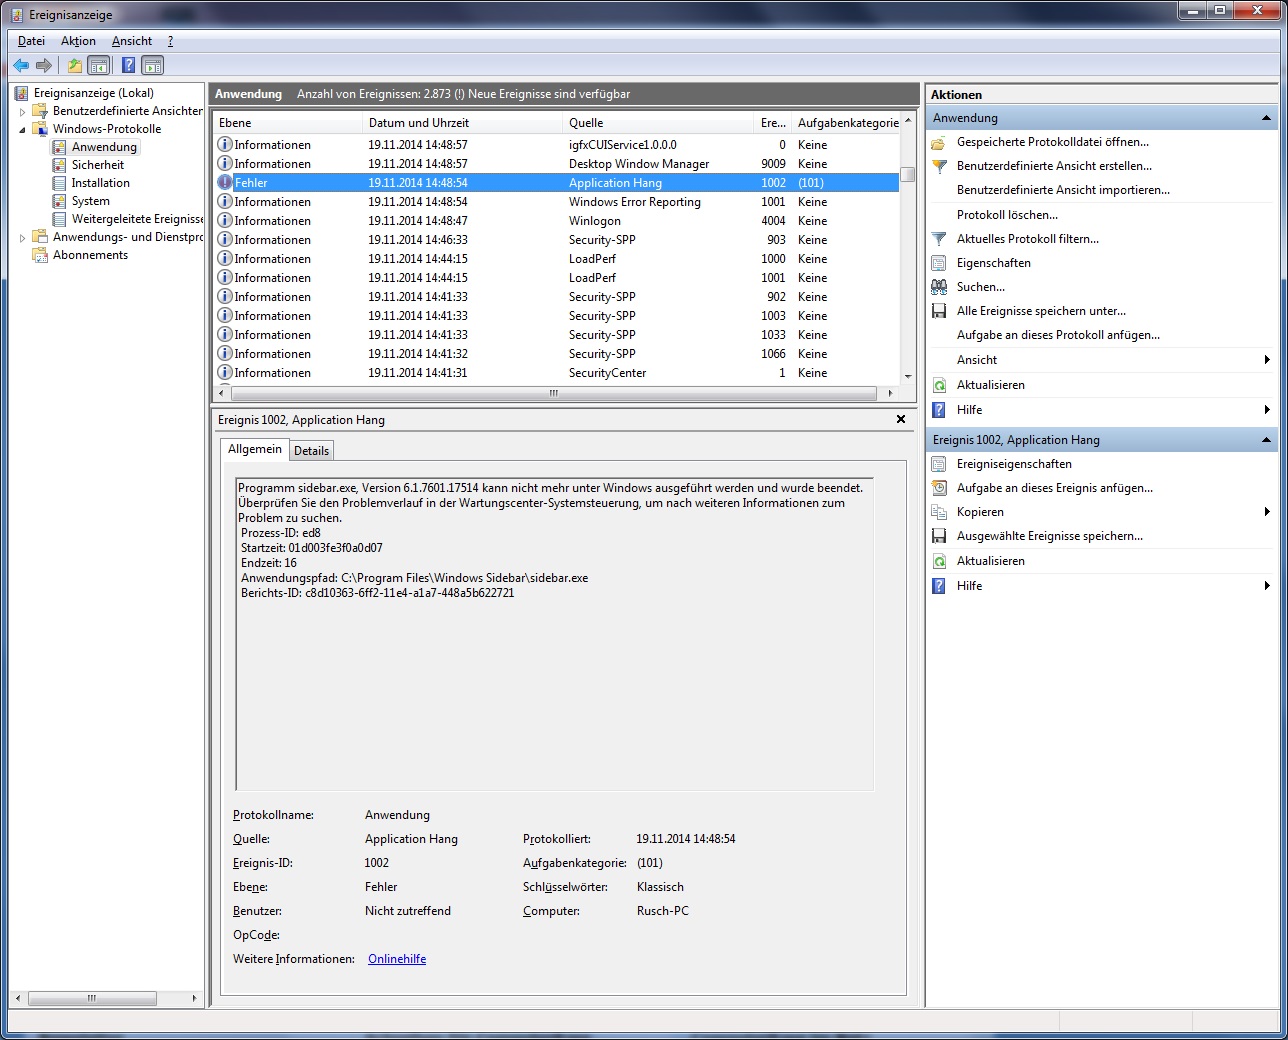Select the Allgemein tab

pyautogui.click(x=255, y=449)
